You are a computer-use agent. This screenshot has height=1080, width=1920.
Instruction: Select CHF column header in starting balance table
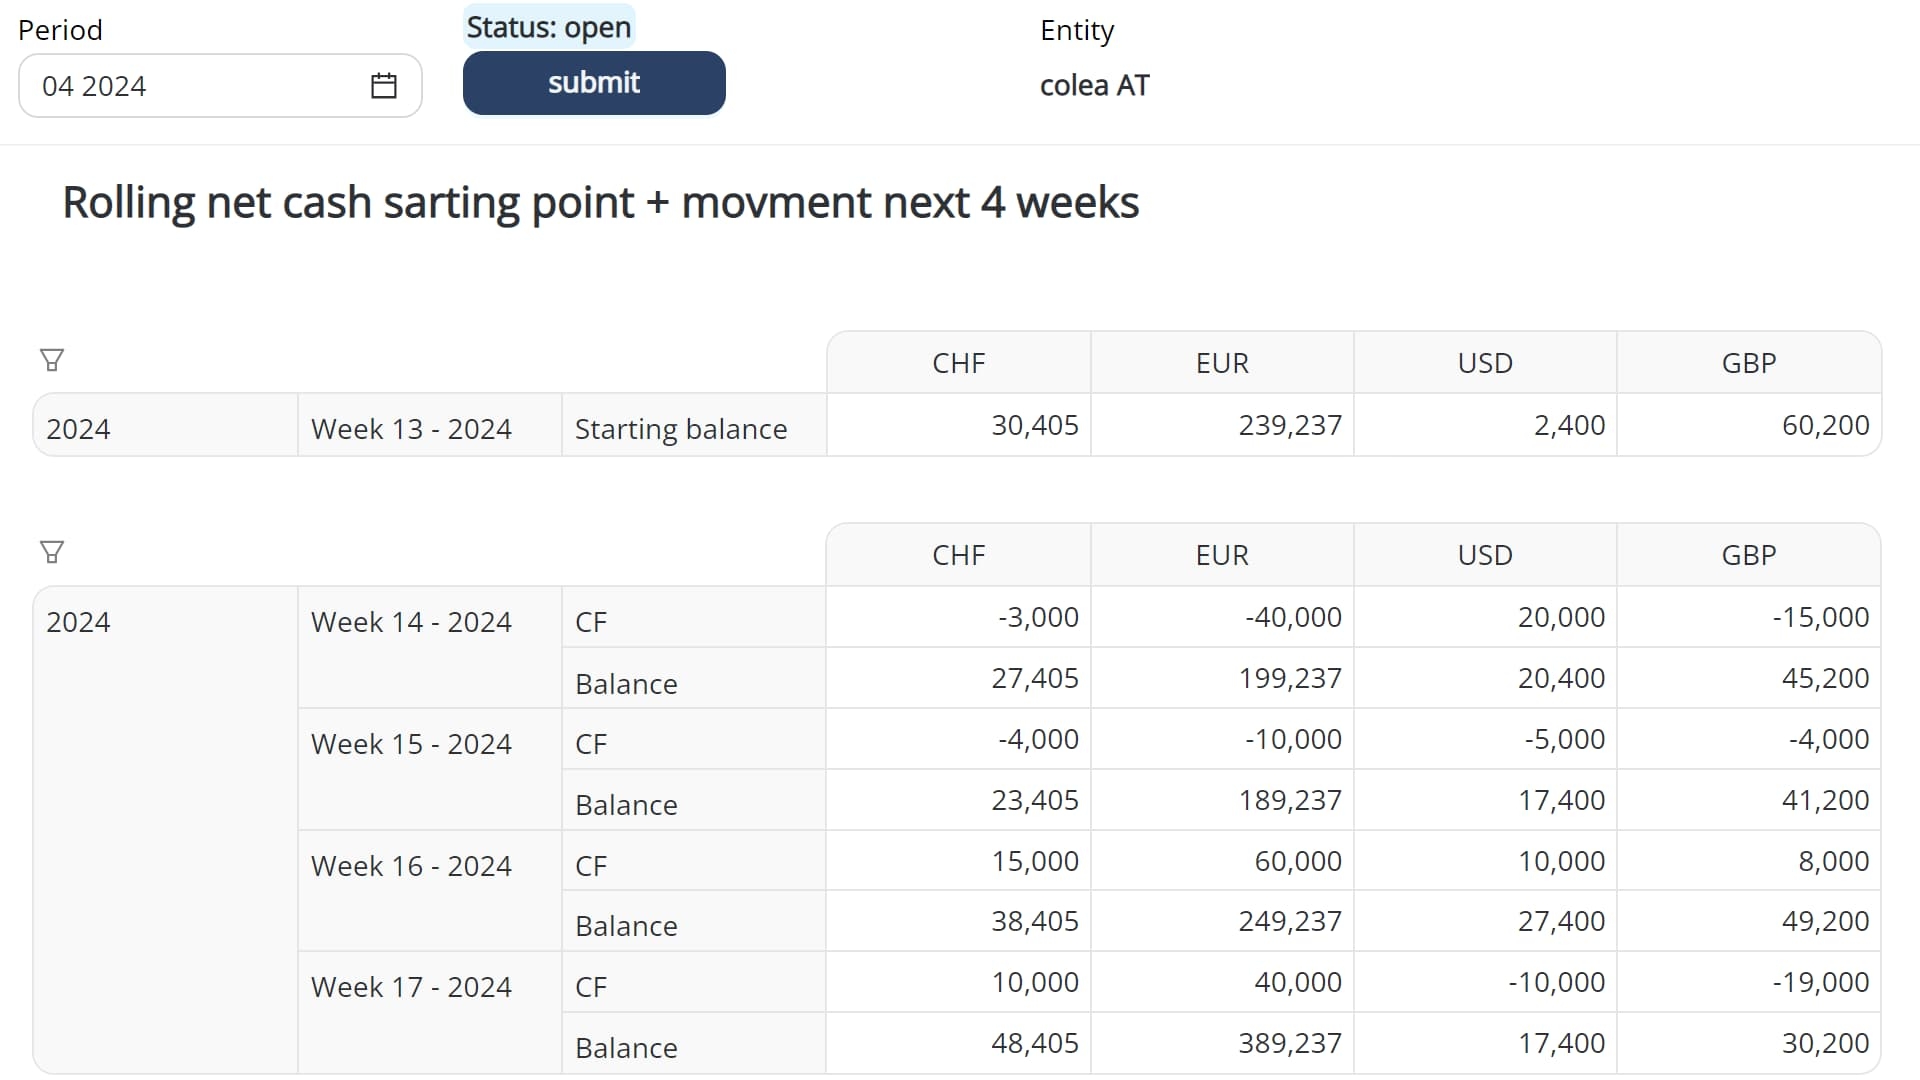coord(958,363)
